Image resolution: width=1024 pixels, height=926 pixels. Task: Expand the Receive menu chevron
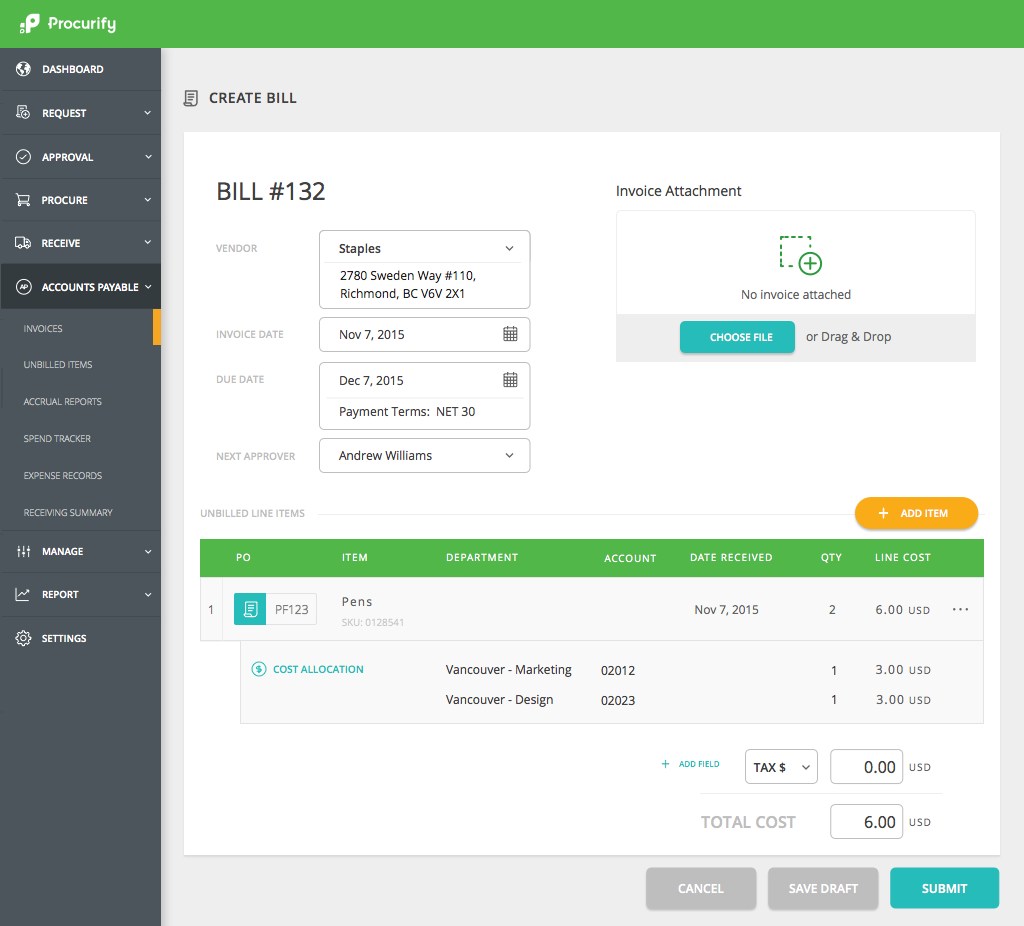coord(148,242)
